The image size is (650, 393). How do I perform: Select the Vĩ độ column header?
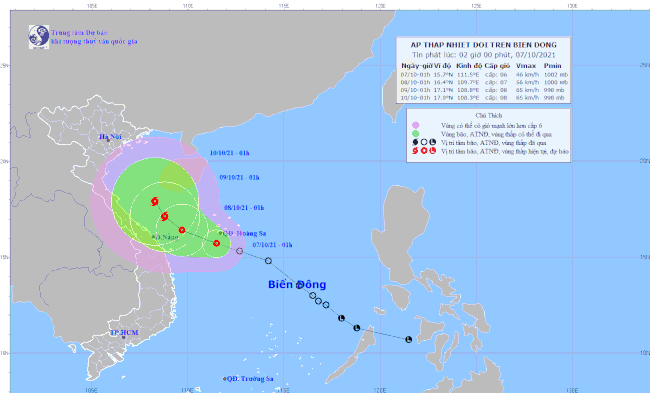coord(442,66)
